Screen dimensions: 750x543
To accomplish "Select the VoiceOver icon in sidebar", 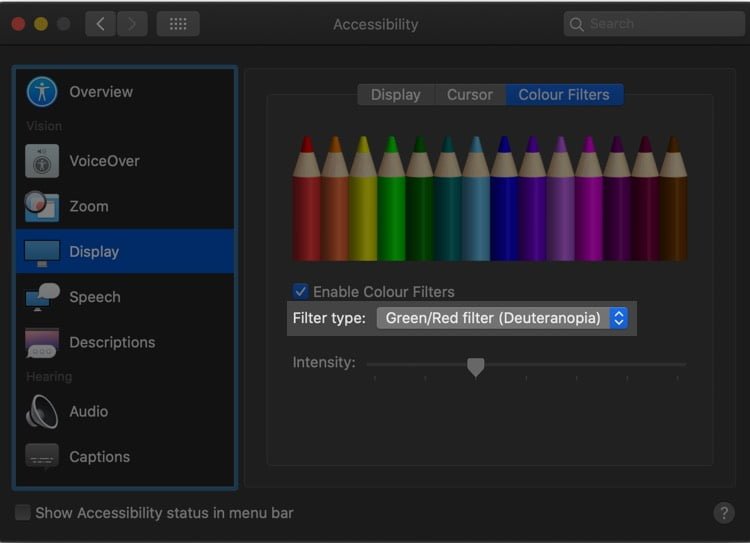I will [x=42, y=161].
